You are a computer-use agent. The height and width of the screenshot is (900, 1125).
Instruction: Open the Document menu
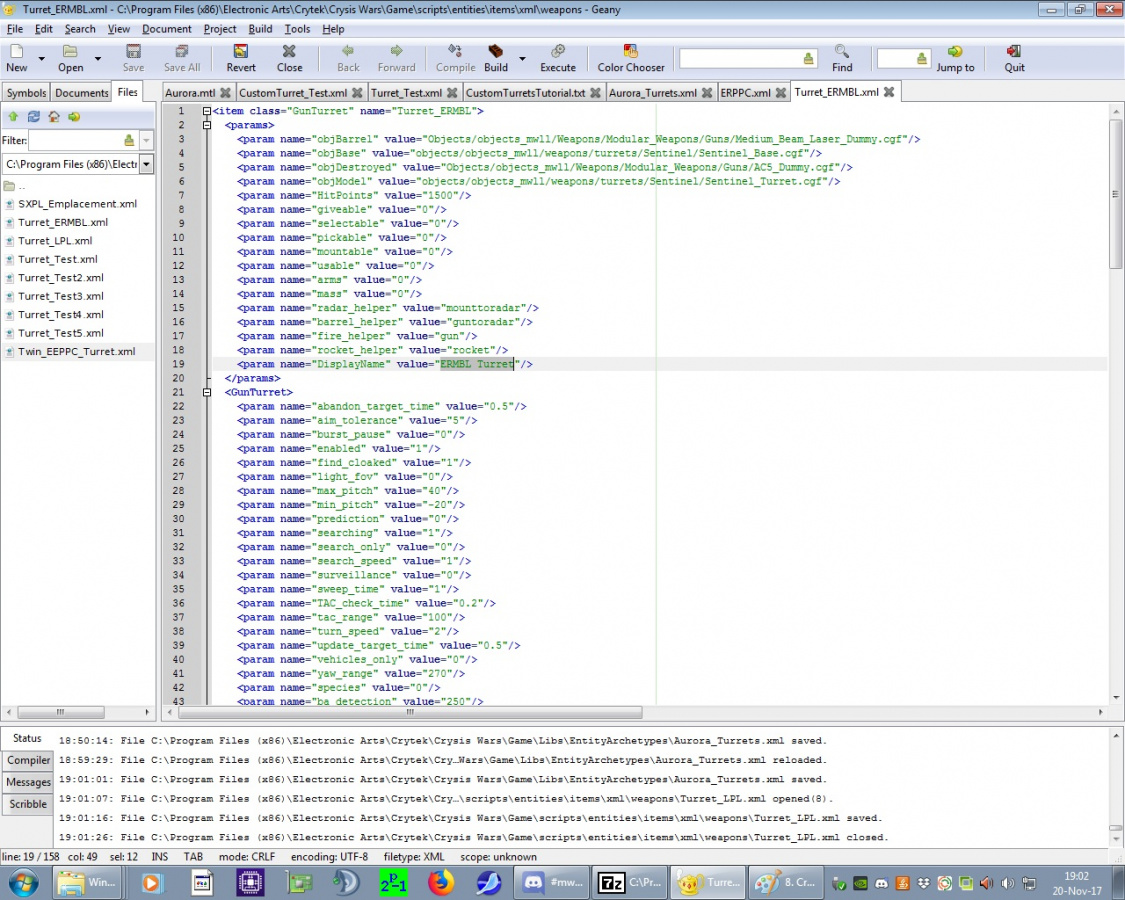click(166, 29)
